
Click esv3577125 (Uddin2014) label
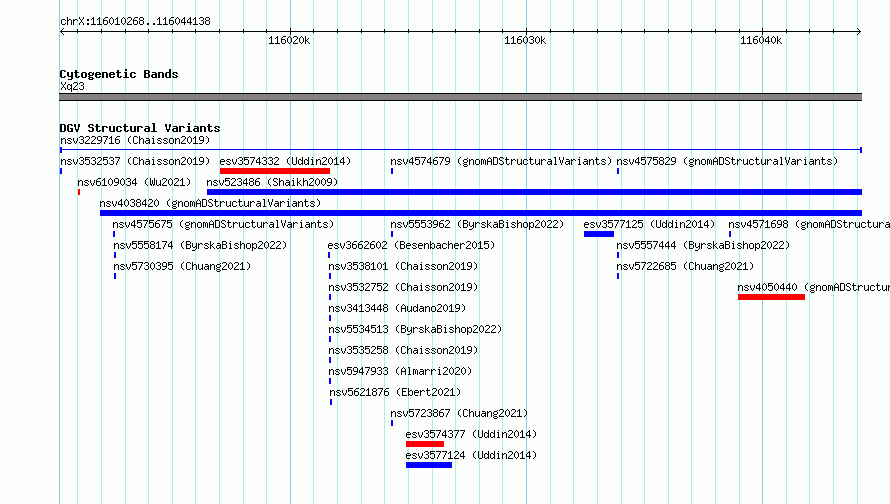(x=649, y=224)
